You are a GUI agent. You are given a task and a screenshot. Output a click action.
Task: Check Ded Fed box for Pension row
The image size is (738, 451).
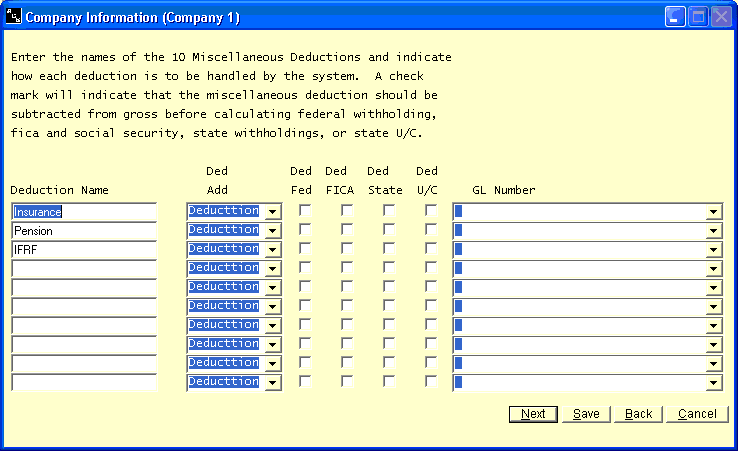[305, 230]
